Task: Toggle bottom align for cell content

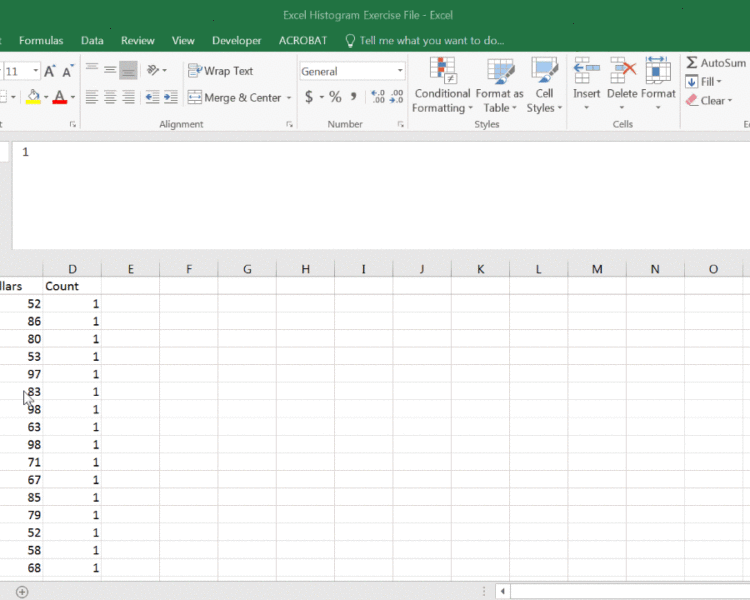Action: click(128, 71)
